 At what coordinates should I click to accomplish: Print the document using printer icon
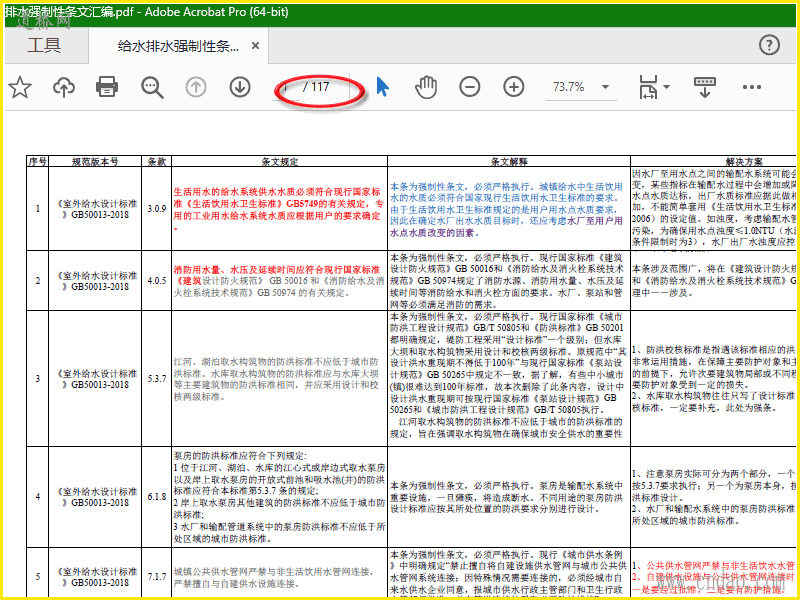click(108, 87)
